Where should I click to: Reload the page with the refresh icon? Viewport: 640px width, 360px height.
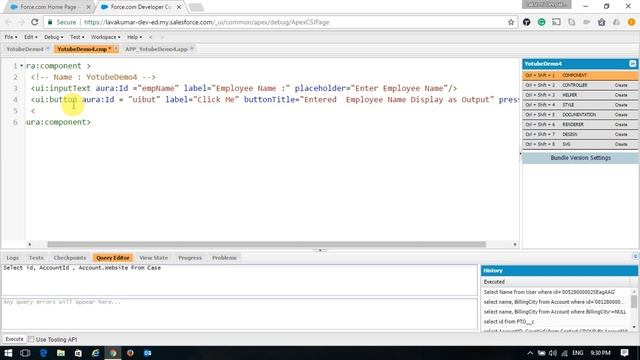click(35, 22)
